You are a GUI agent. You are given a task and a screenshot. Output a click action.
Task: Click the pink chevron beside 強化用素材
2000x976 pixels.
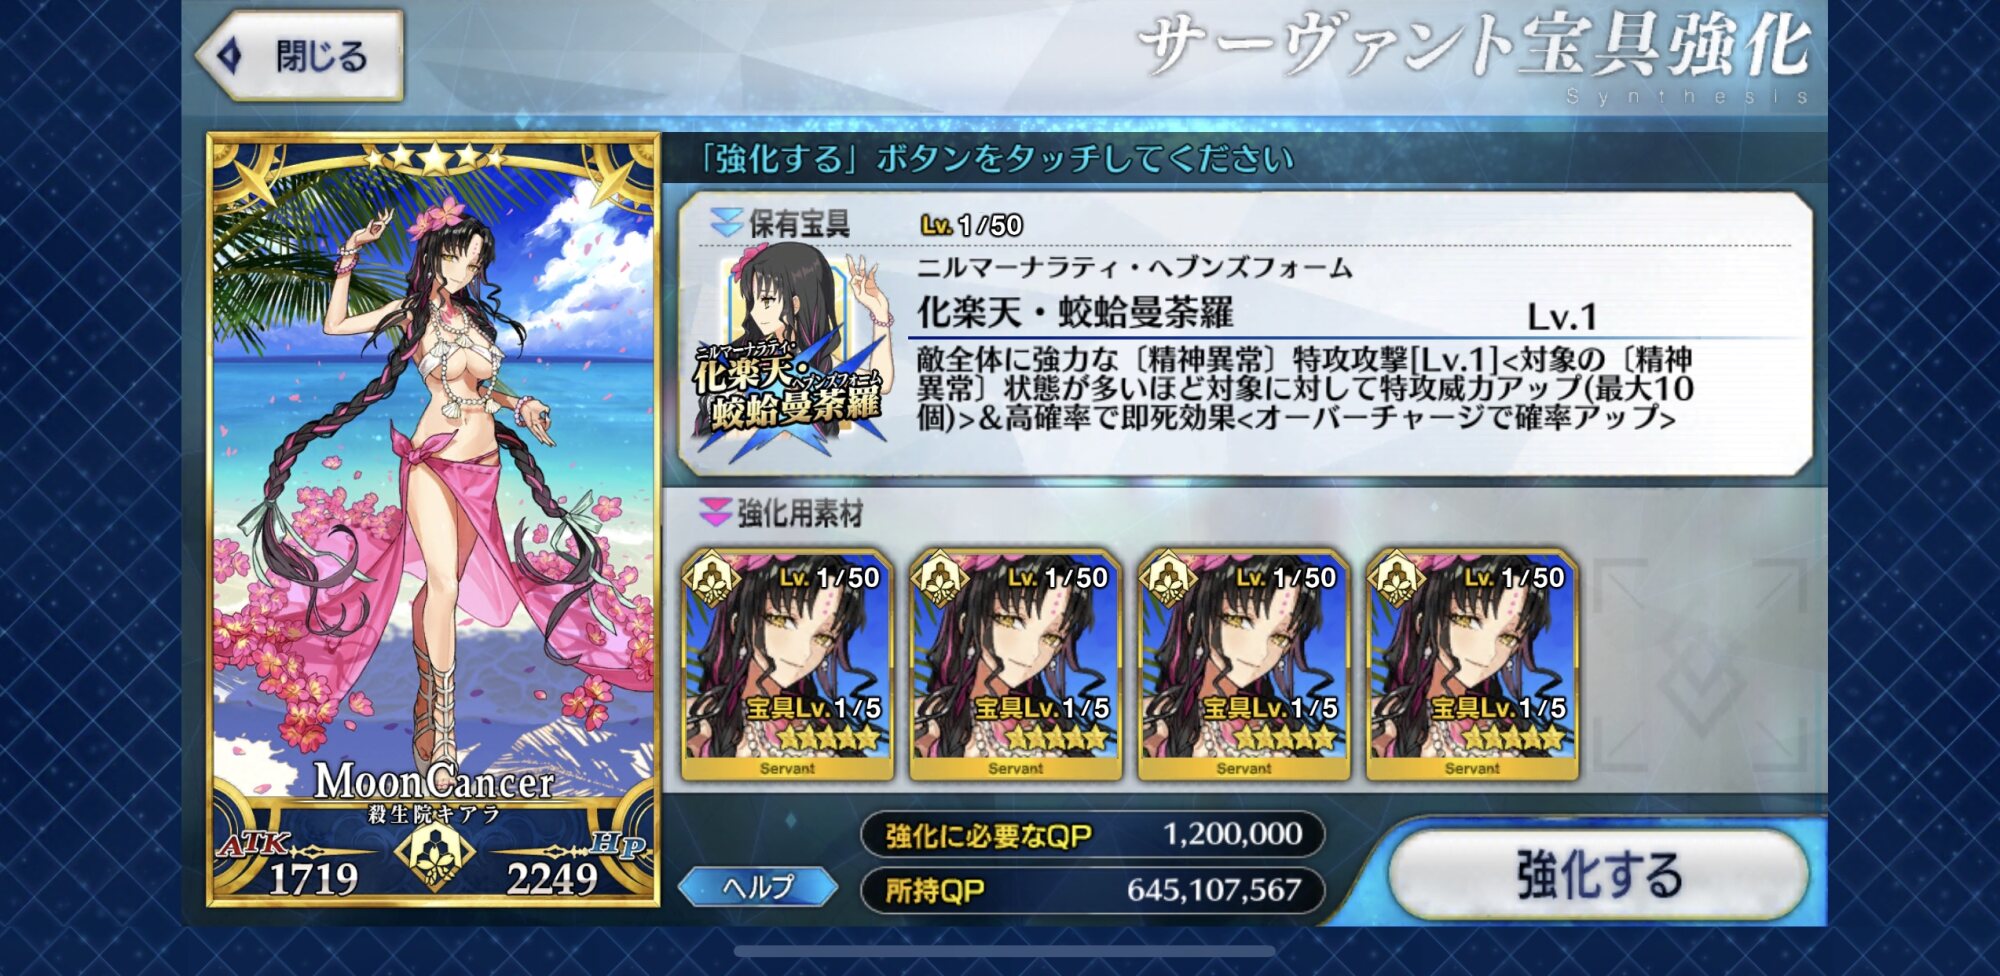pyautogui.click(x=715, y=513)
